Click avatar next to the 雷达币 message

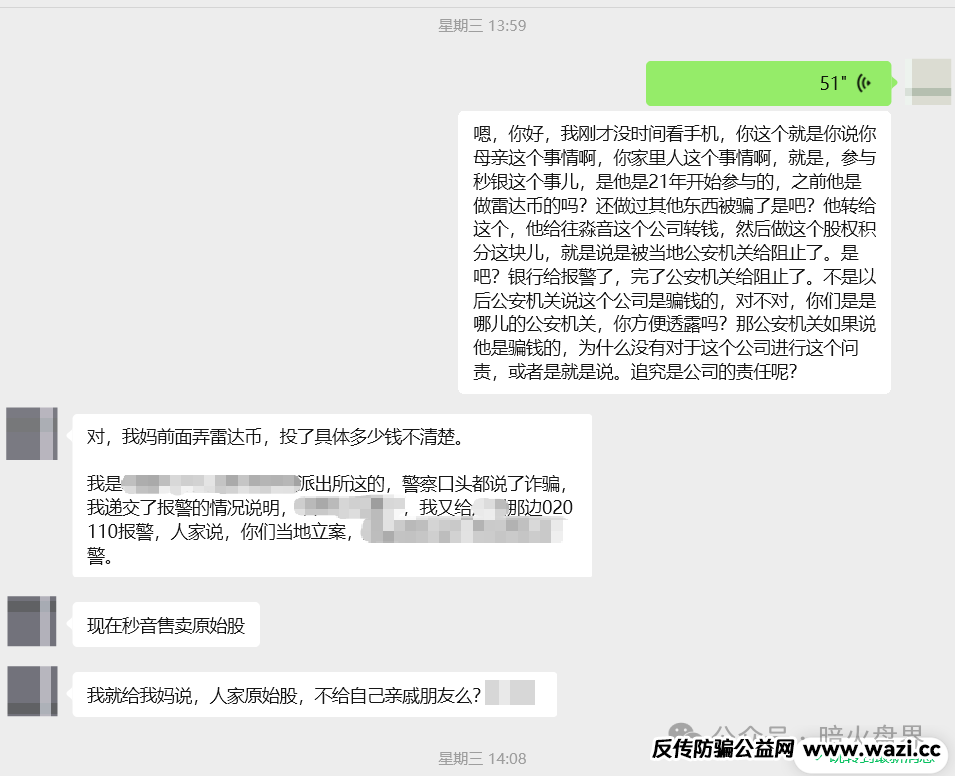coord(32,433)
